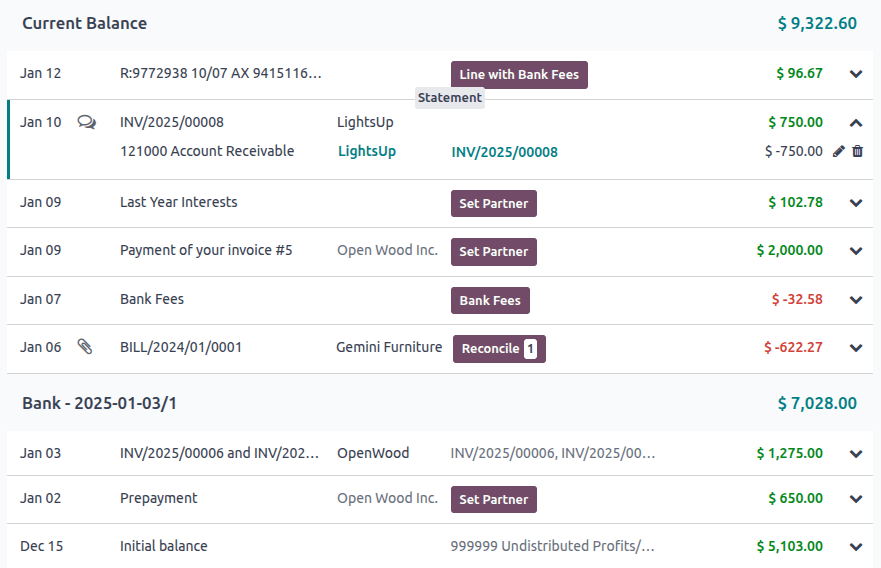Click the Bank Fees button on Jan 07

490,300
